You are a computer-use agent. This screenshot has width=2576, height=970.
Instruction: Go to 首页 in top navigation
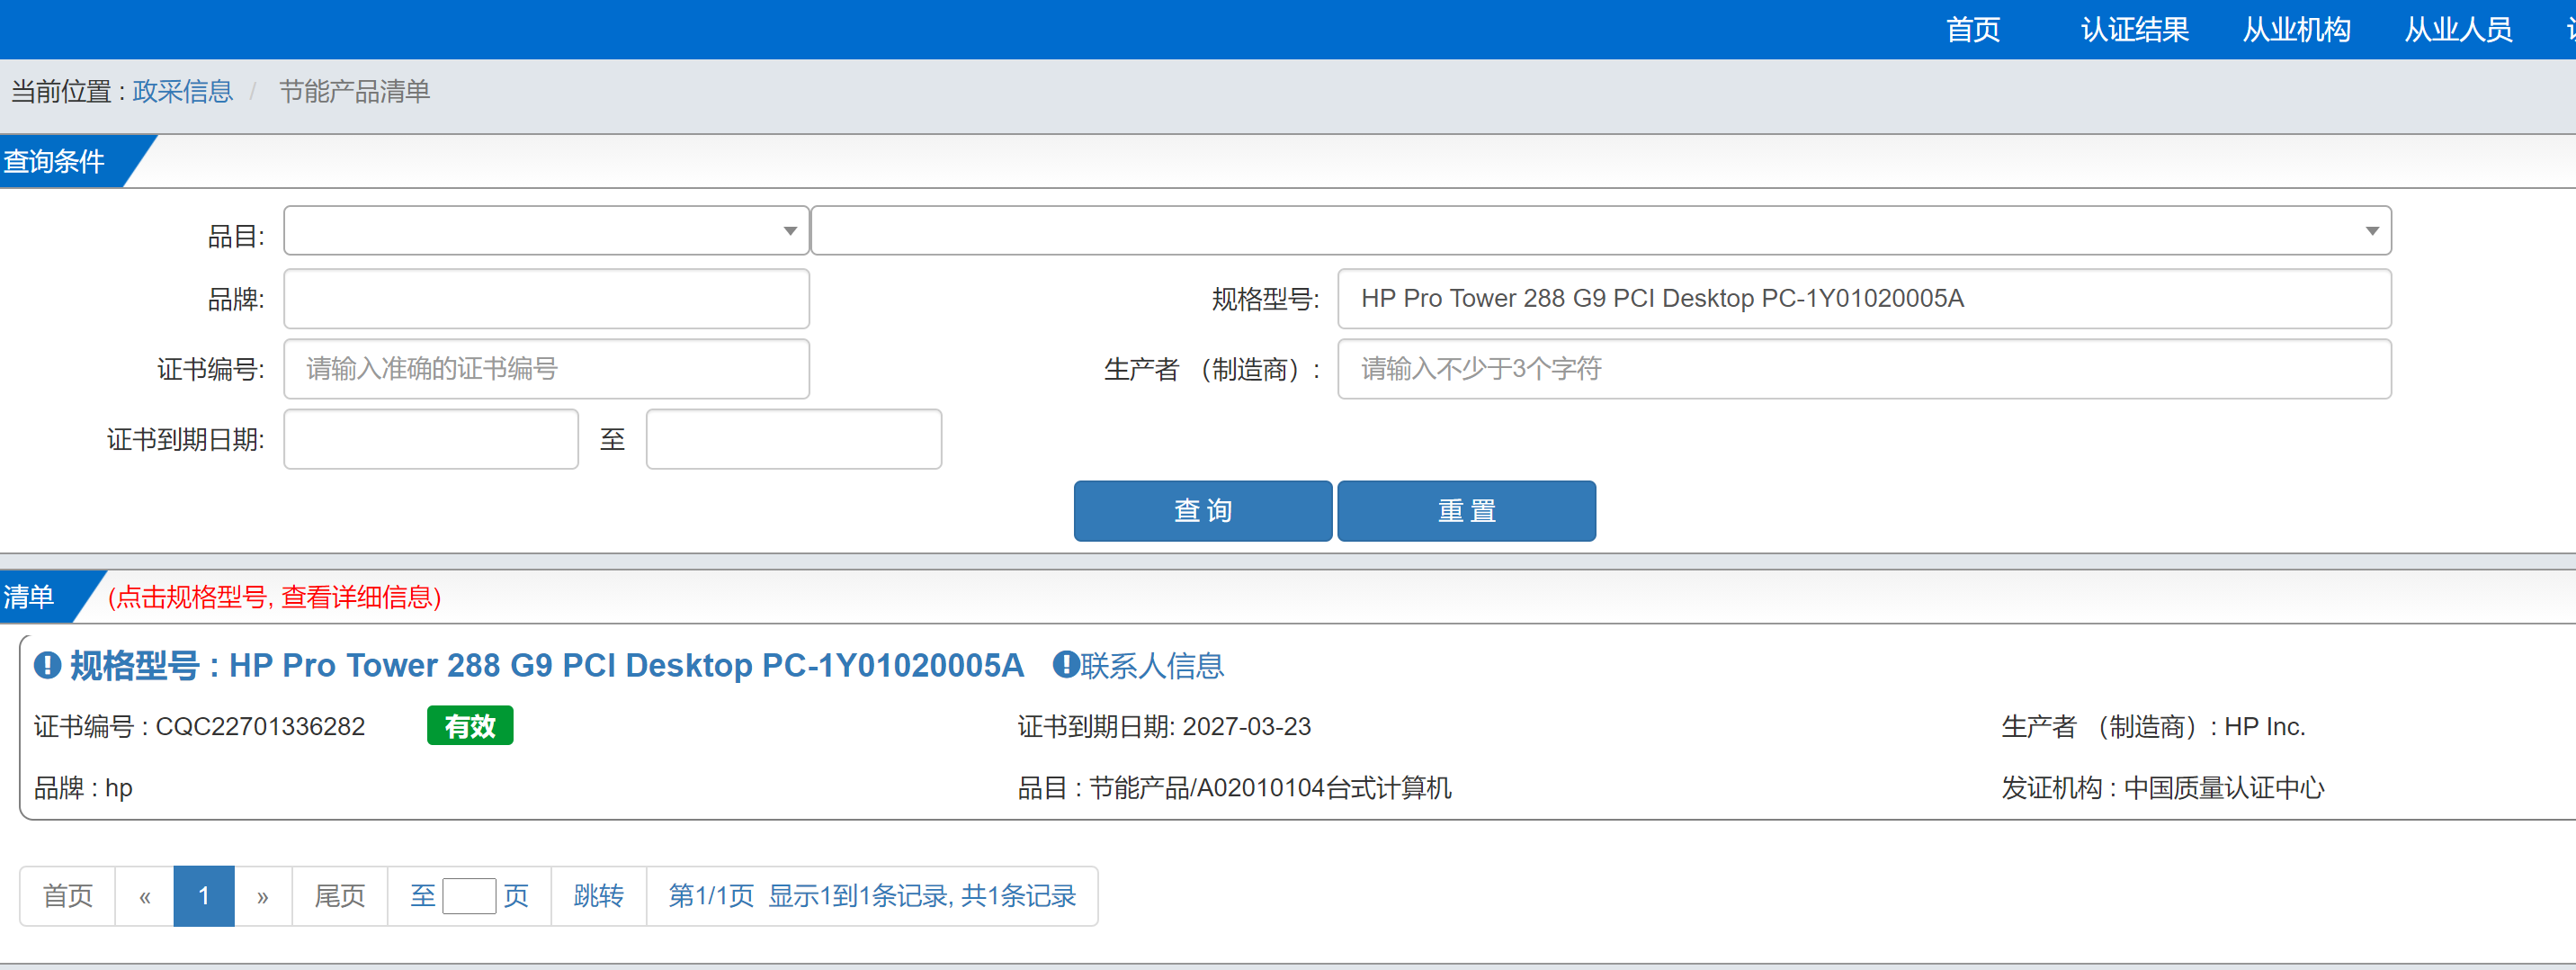tap(1972, 29)
